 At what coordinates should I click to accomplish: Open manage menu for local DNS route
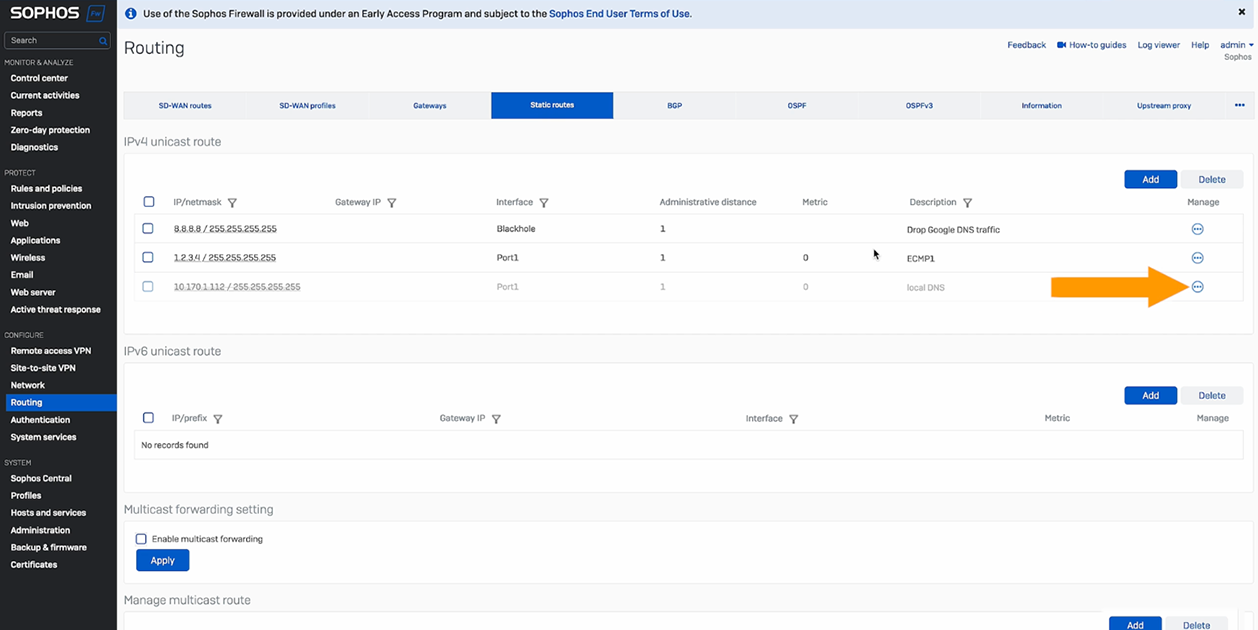1197,287
